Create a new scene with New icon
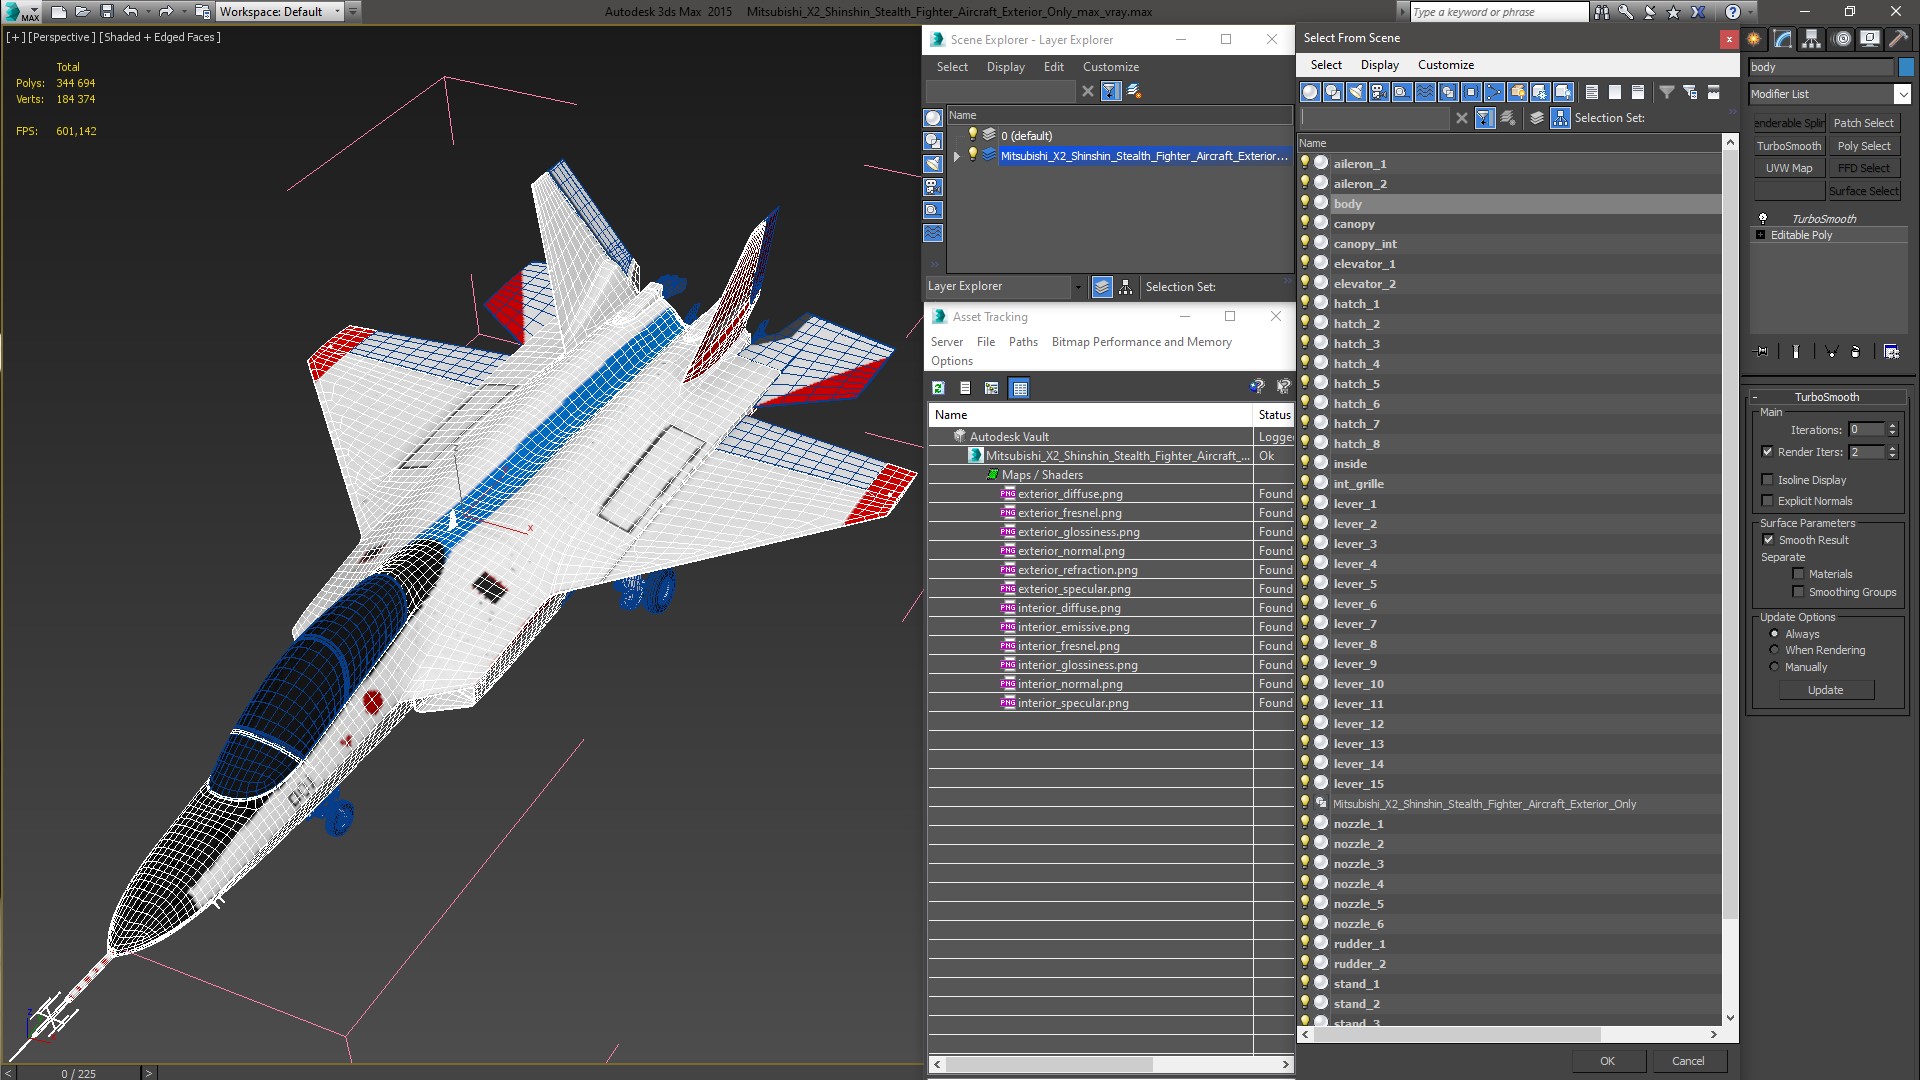Viewport: 1920px width, 1080px height. (x=58, y=12)
